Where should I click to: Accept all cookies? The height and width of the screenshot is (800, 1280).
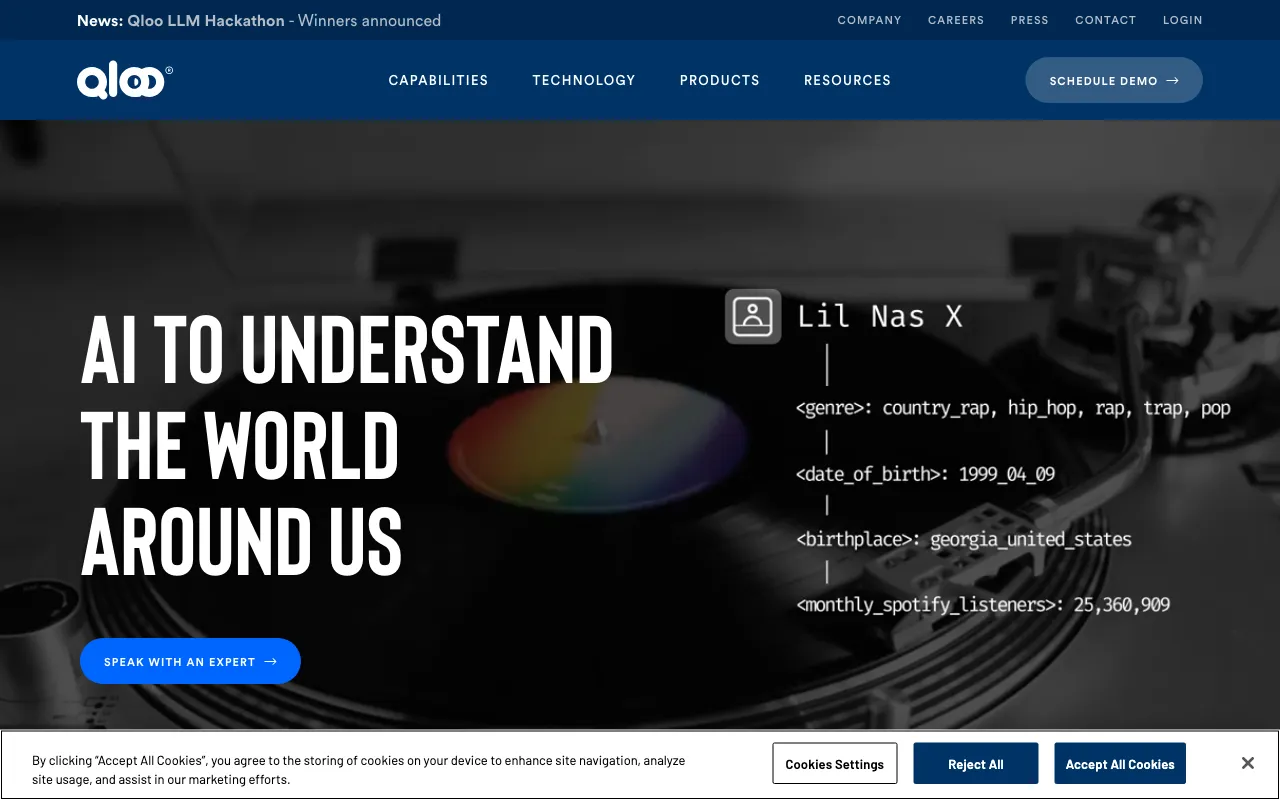pyautogui.click(x=1120, y=764)
